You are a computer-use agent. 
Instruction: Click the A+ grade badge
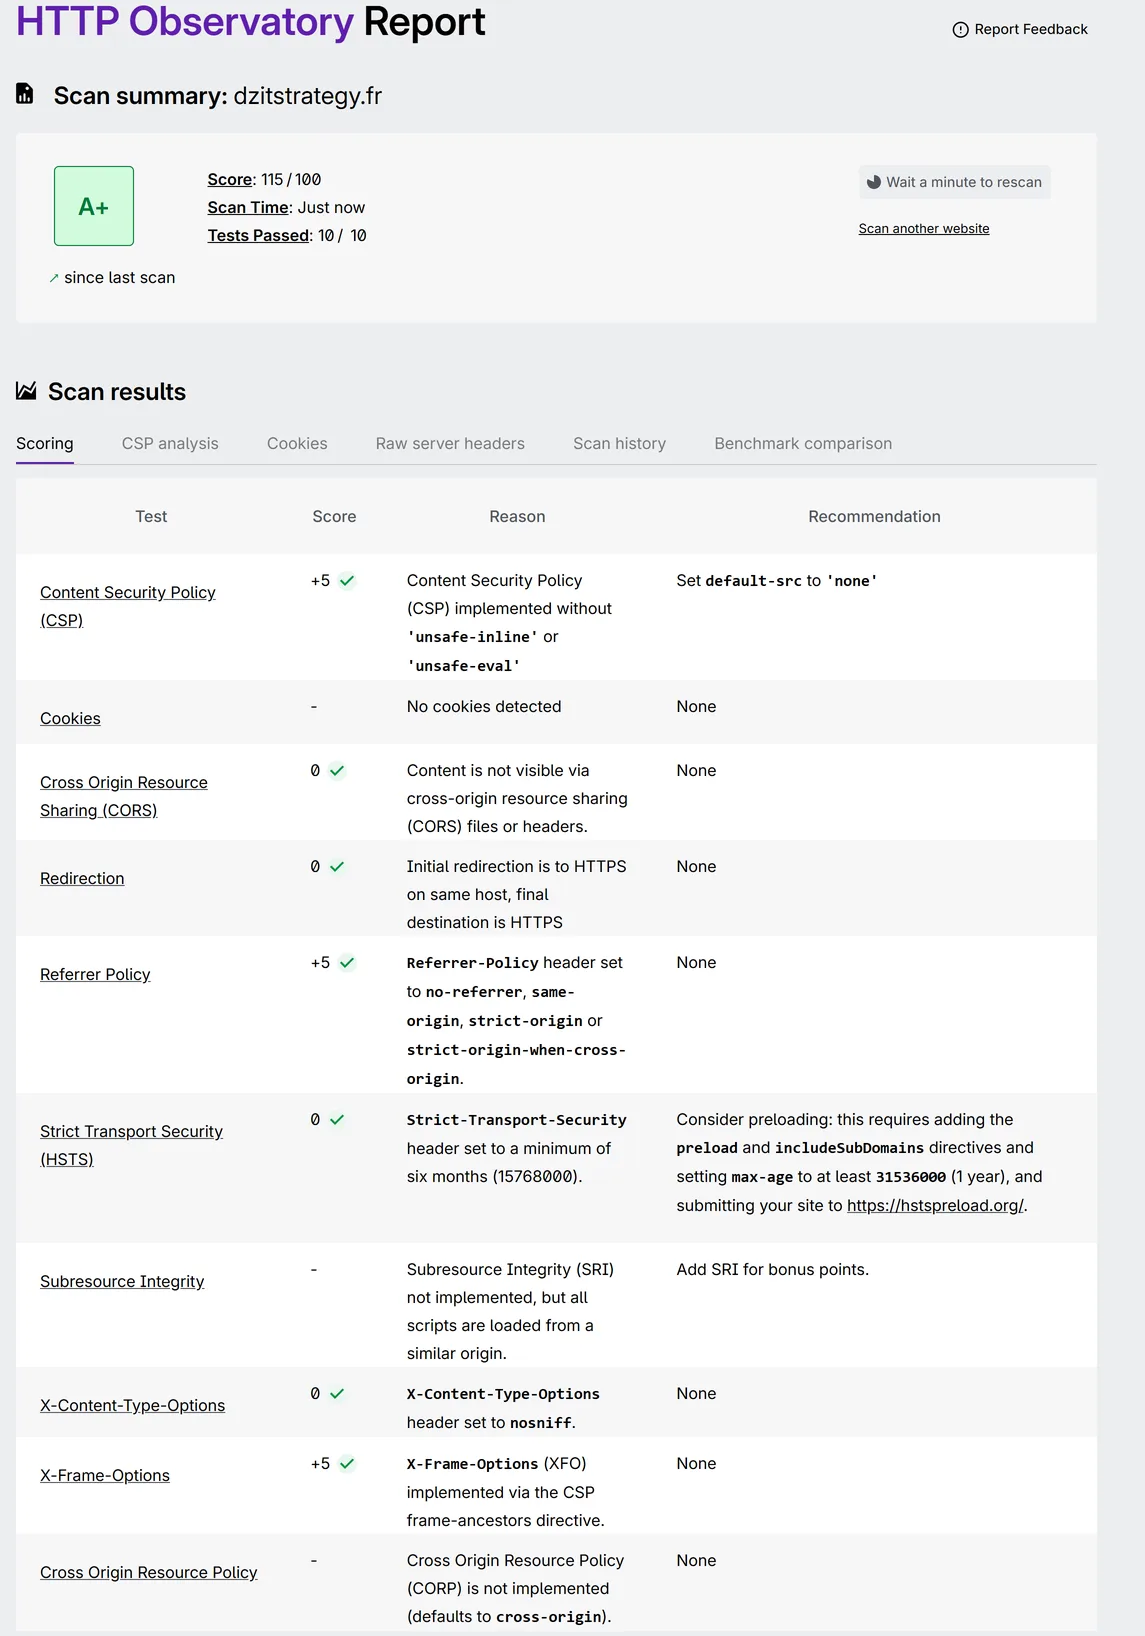click(x=94, y=206)
